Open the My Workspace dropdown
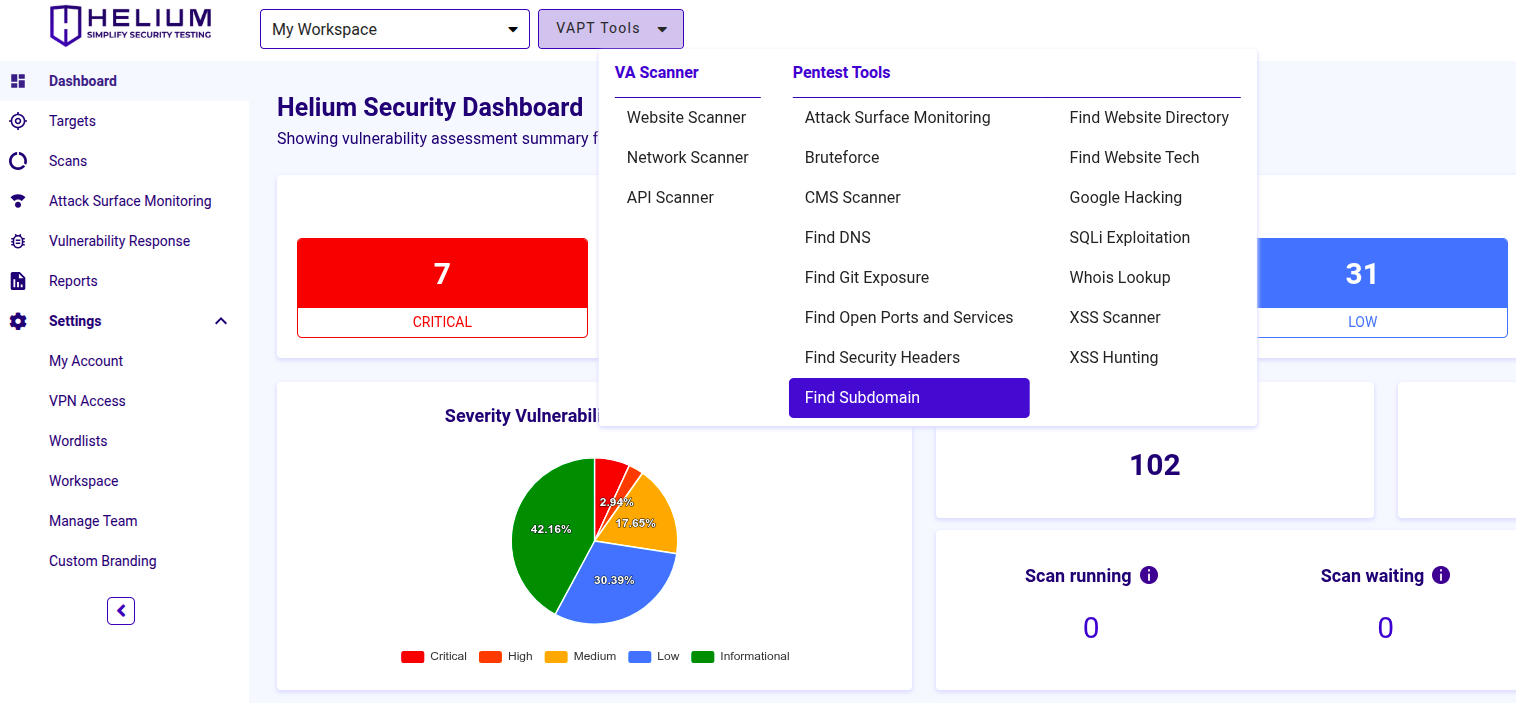 pyautogui.click(x=394, y=28)
